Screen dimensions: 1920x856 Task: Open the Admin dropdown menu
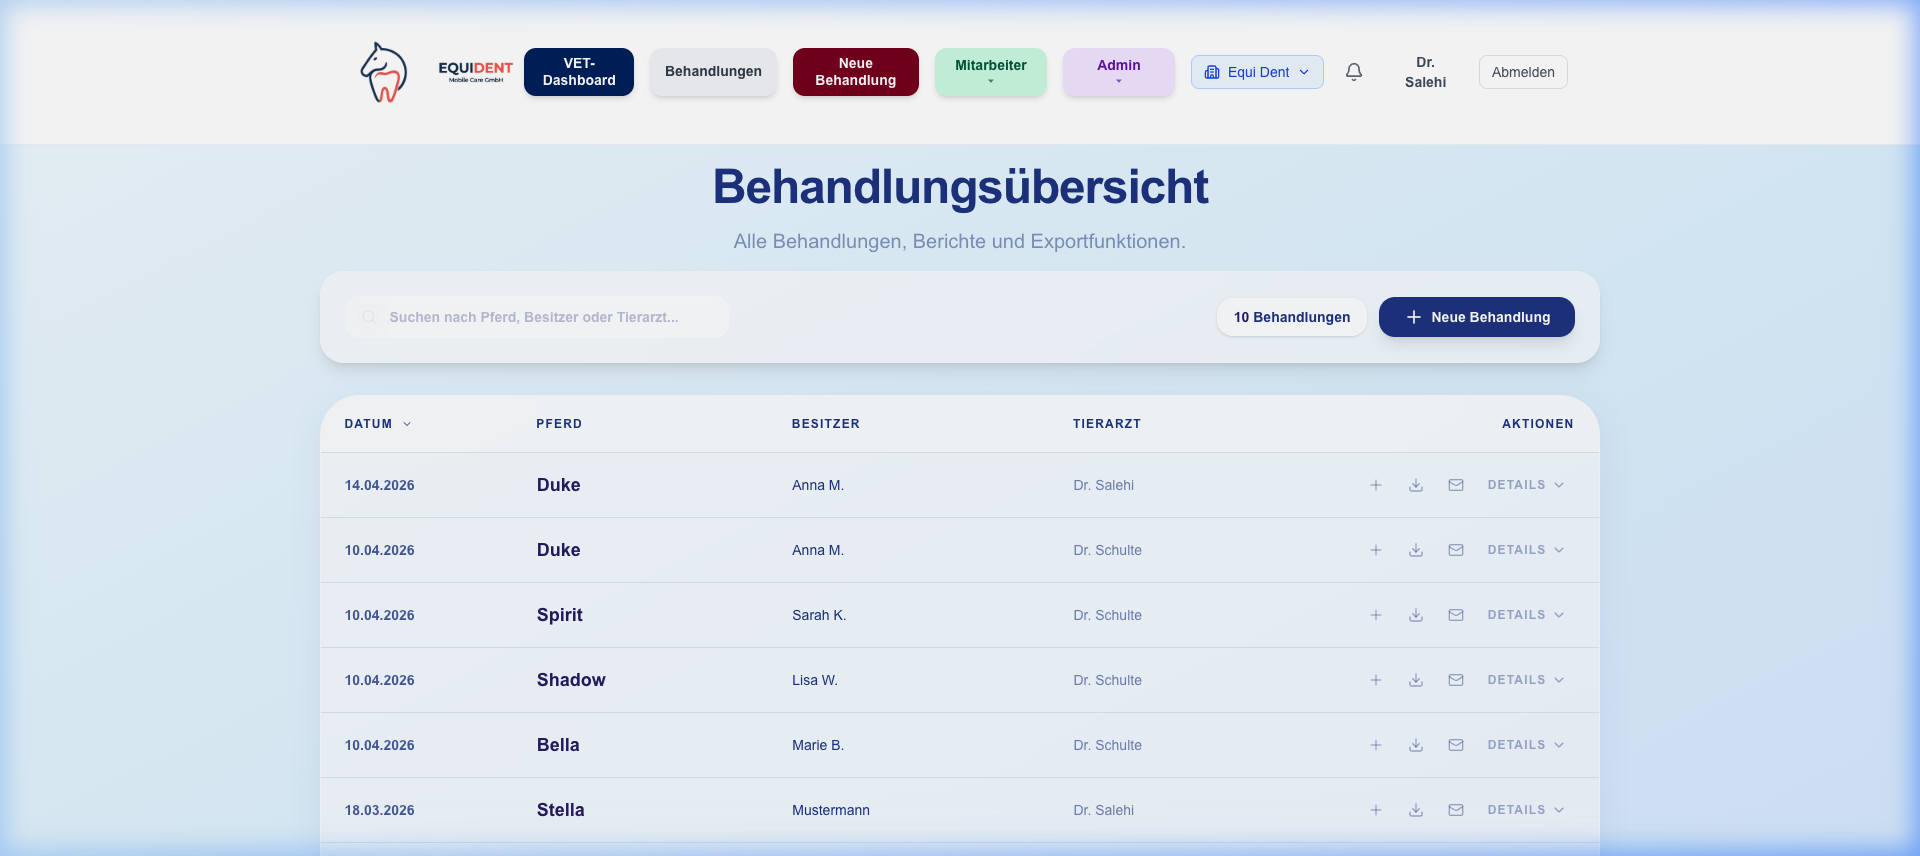click(1118, 72)
